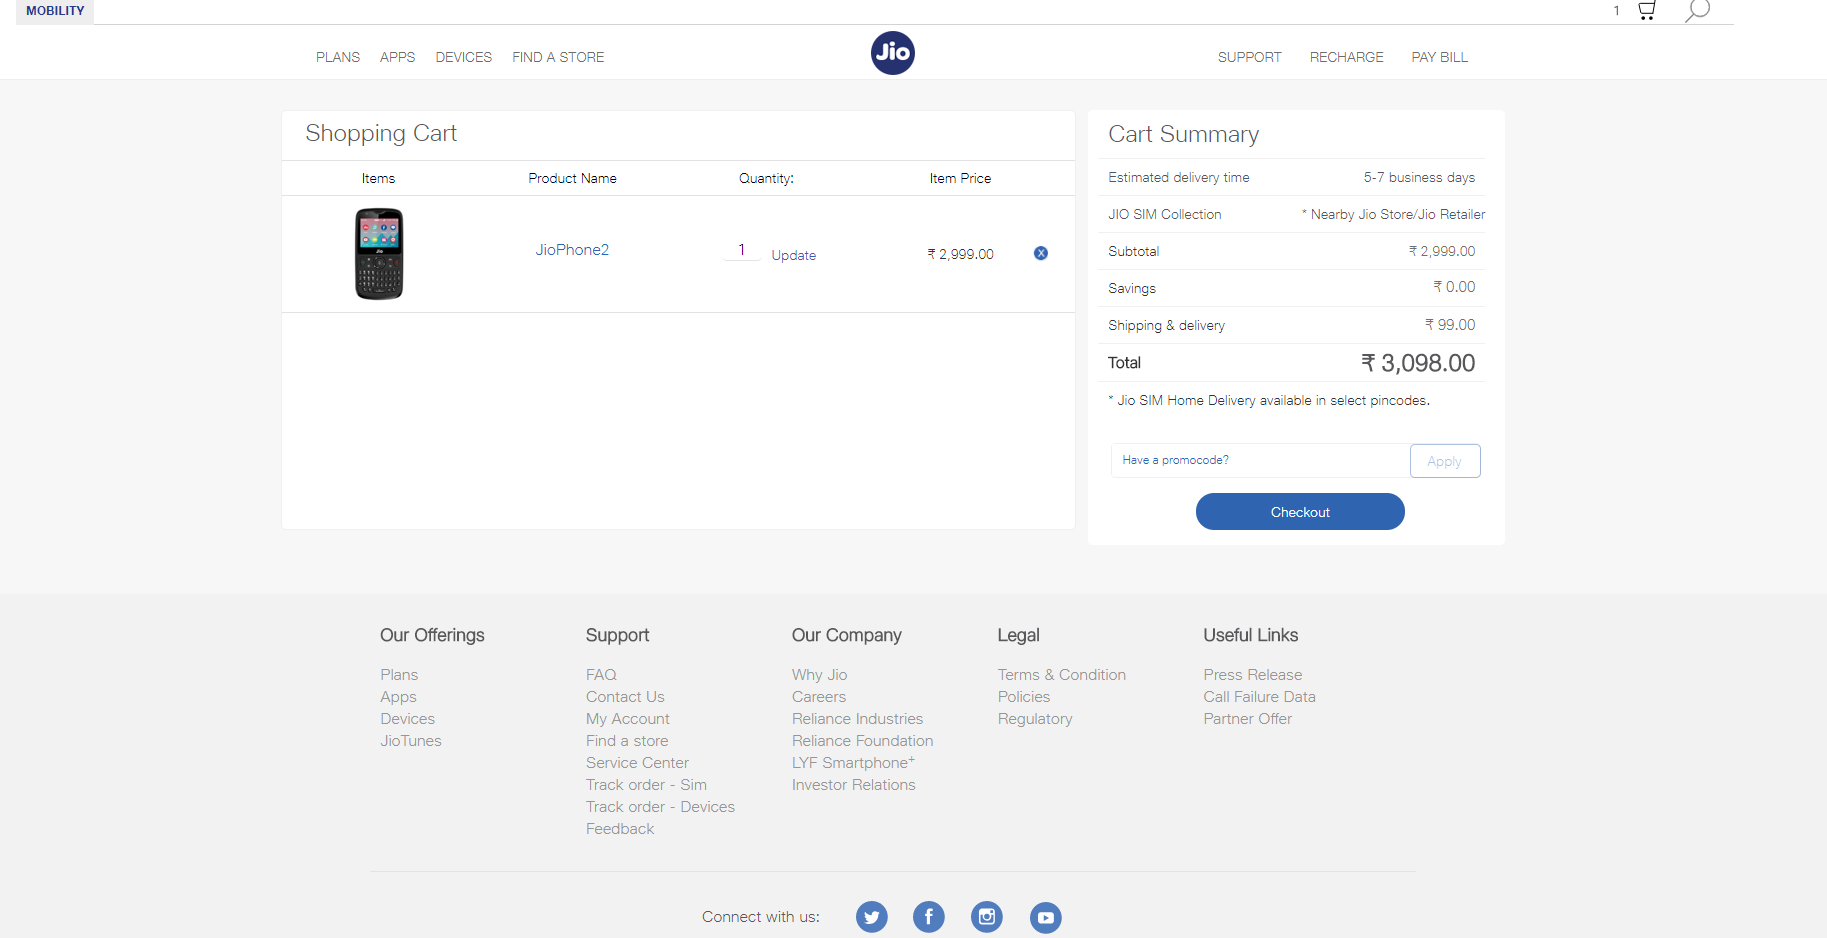Open Policies footer link

(1024, 697)
